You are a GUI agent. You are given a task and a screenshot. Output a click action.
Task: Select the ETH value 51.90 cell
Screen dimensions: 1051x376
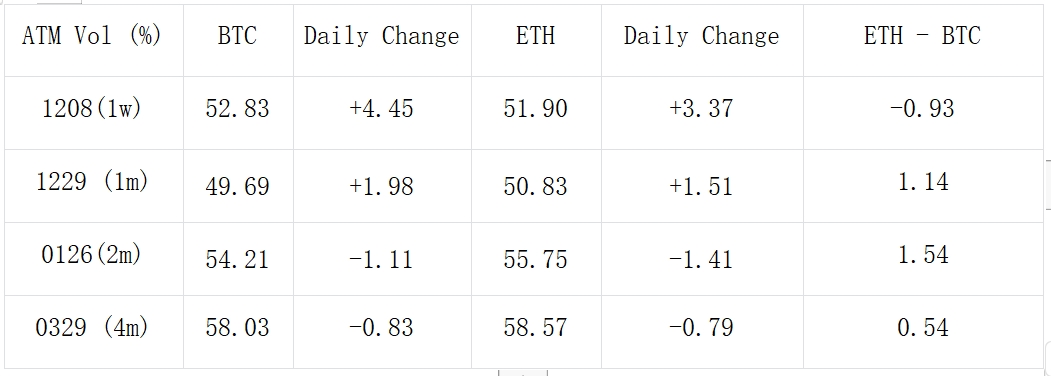click(x=536, y=113)
